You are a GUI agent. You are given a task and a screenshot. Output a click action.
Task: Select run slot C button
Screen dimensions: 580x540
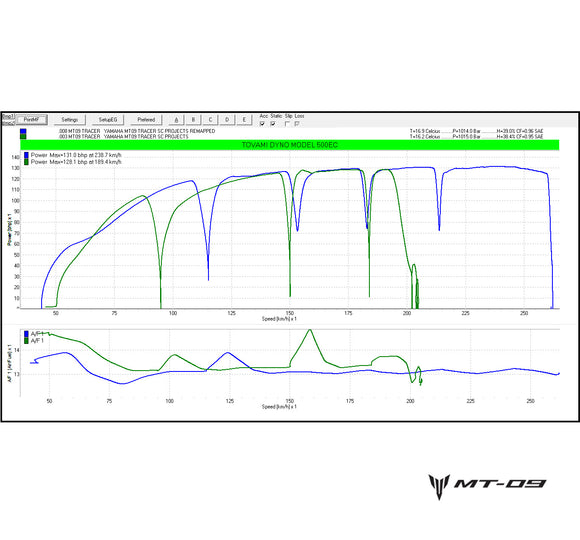tap(210, 119)
